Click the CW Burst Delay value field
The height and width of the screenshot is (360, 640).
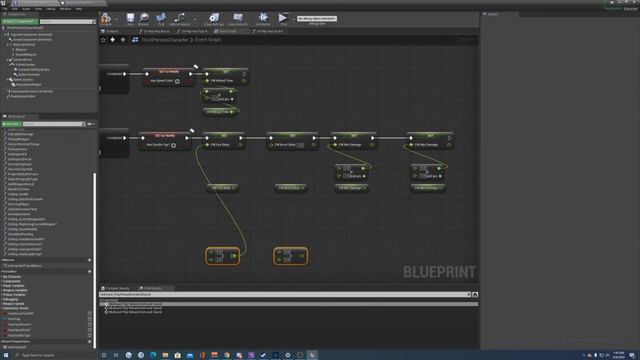pos(300,145)
